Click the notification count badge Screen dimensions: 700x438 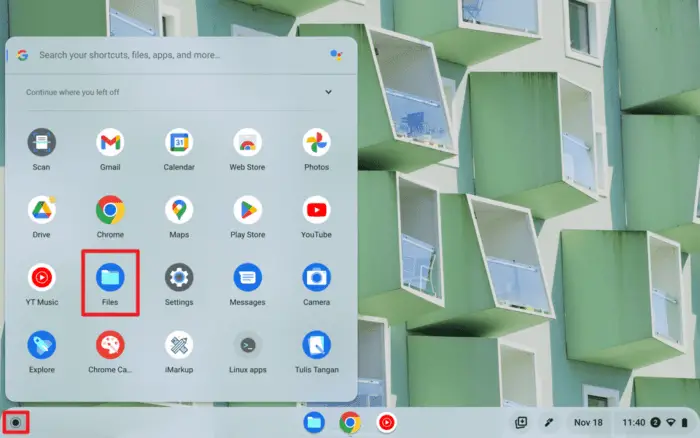655,422
